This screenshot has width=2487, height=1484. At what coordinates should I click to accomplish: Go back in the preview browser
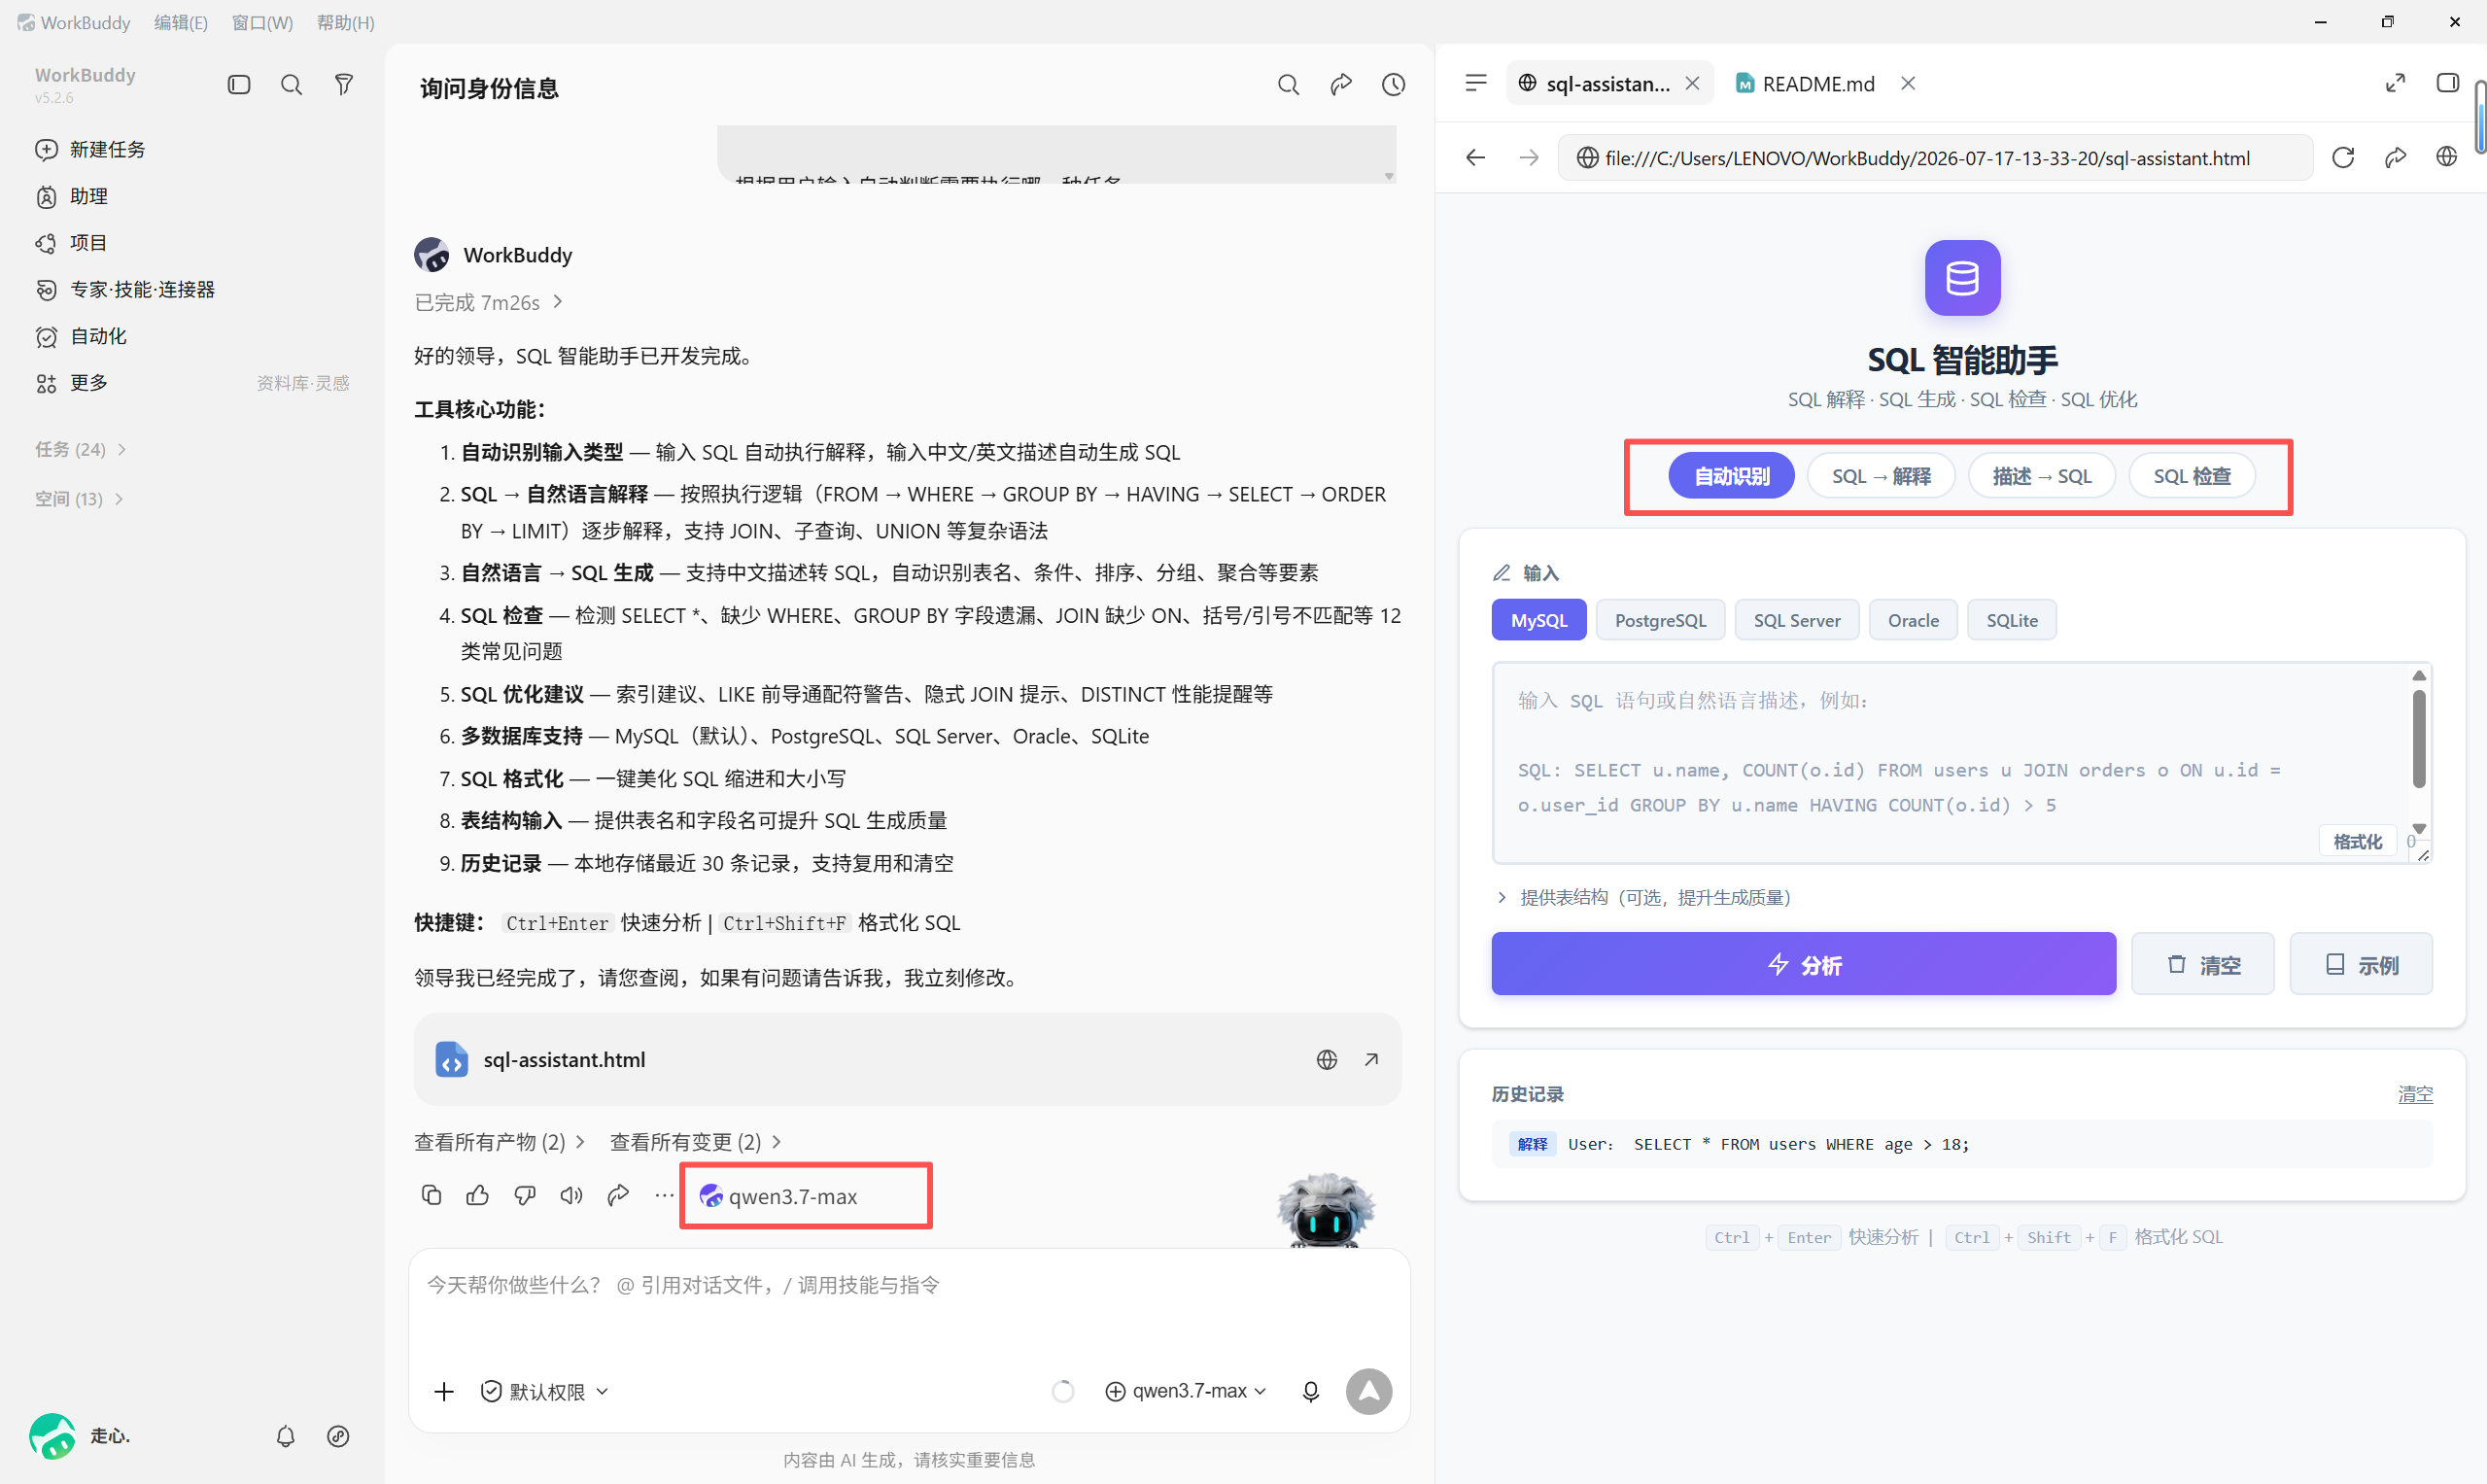[x=1475, y=158]
